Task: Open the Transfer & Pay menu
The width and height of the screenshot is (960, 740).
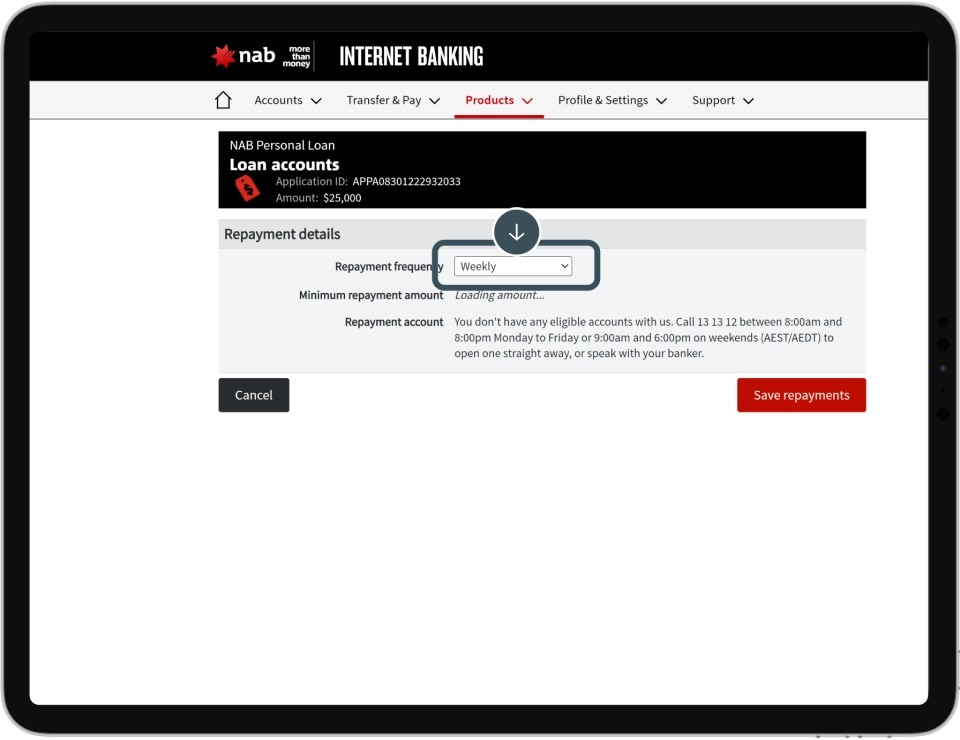Action: pyautogui.click(x=383, y=100)
